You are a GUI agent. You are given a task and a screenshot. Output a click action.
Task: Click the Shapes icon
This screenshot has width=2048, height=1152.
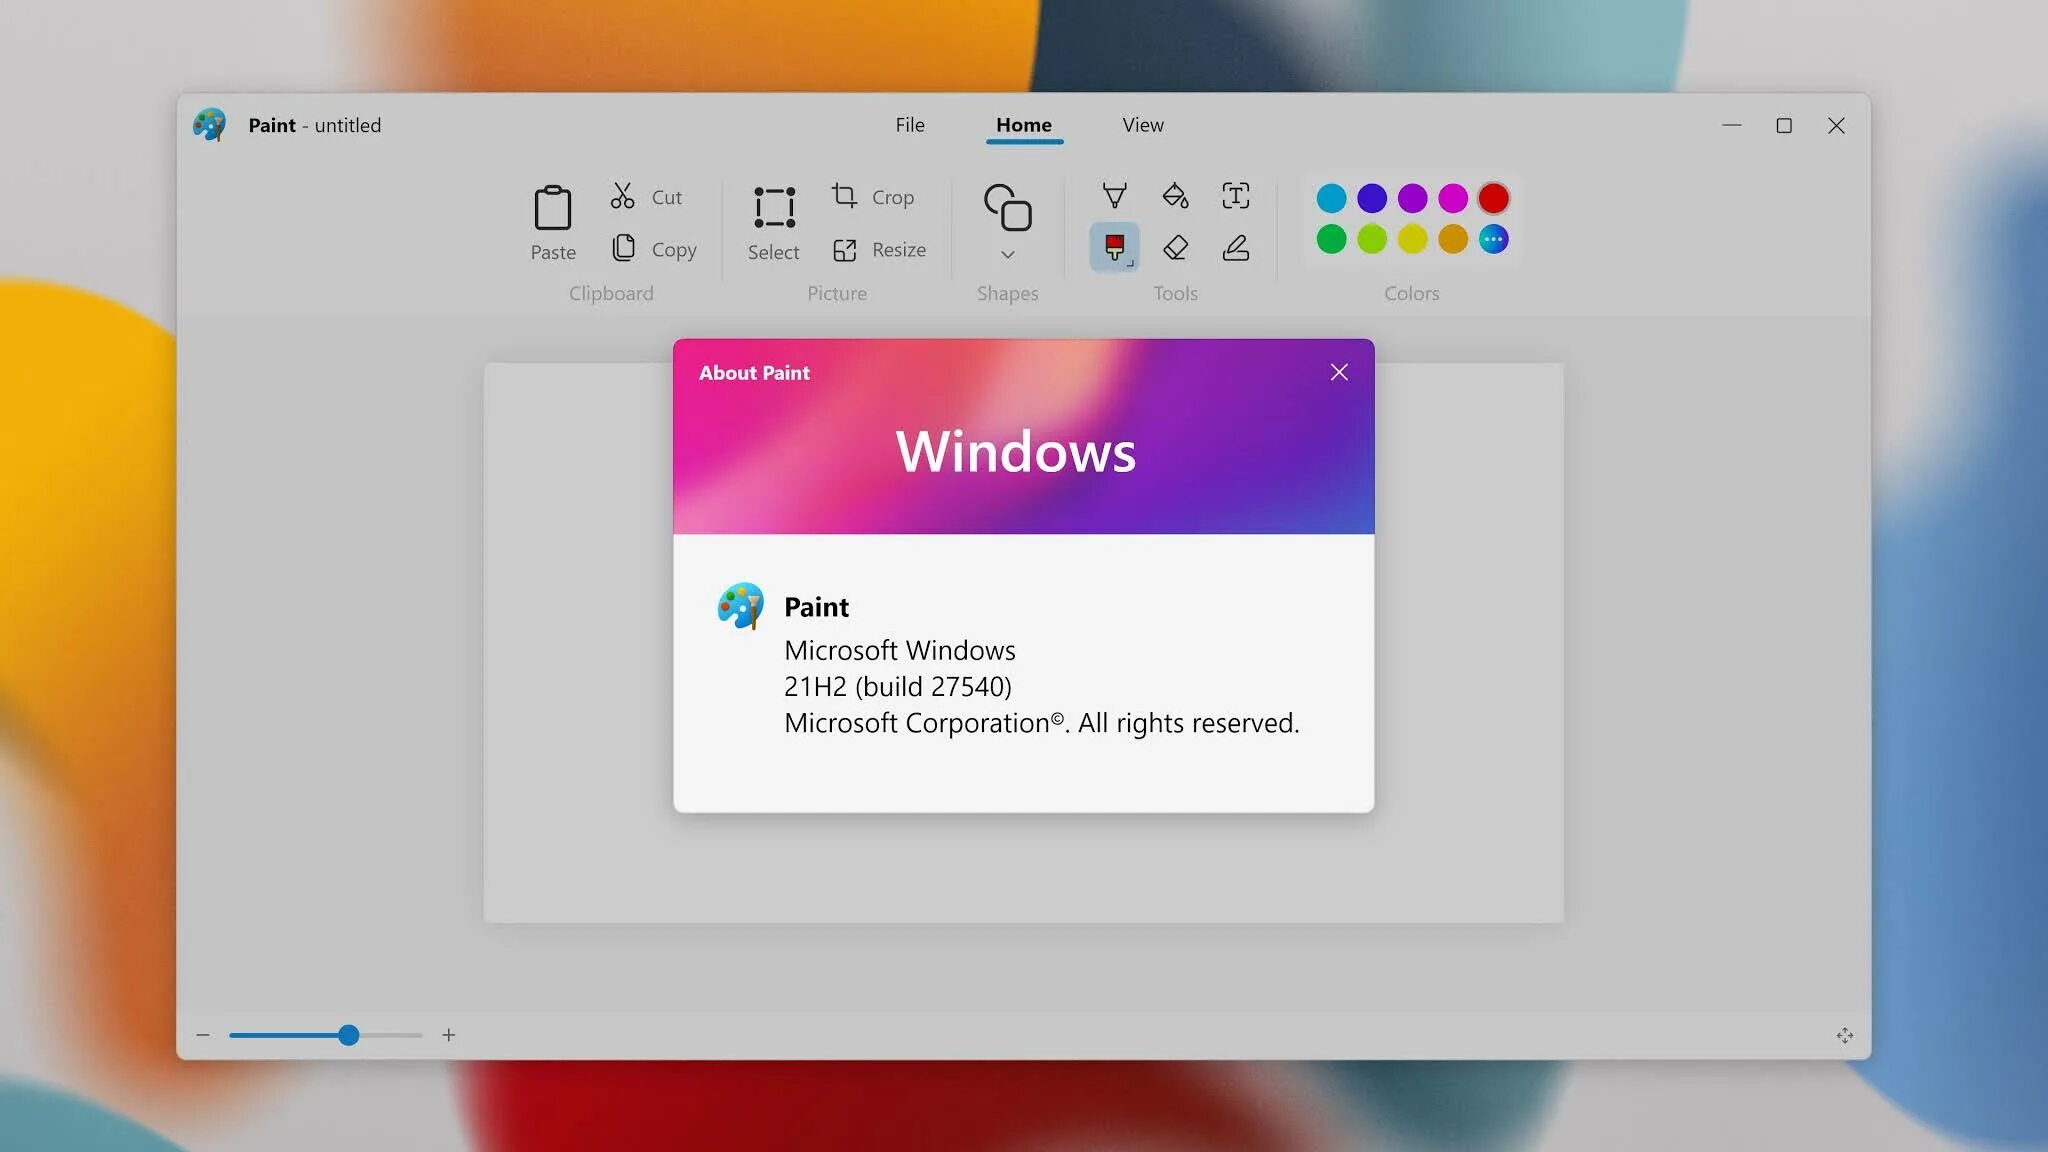[x=1007, y=207]
